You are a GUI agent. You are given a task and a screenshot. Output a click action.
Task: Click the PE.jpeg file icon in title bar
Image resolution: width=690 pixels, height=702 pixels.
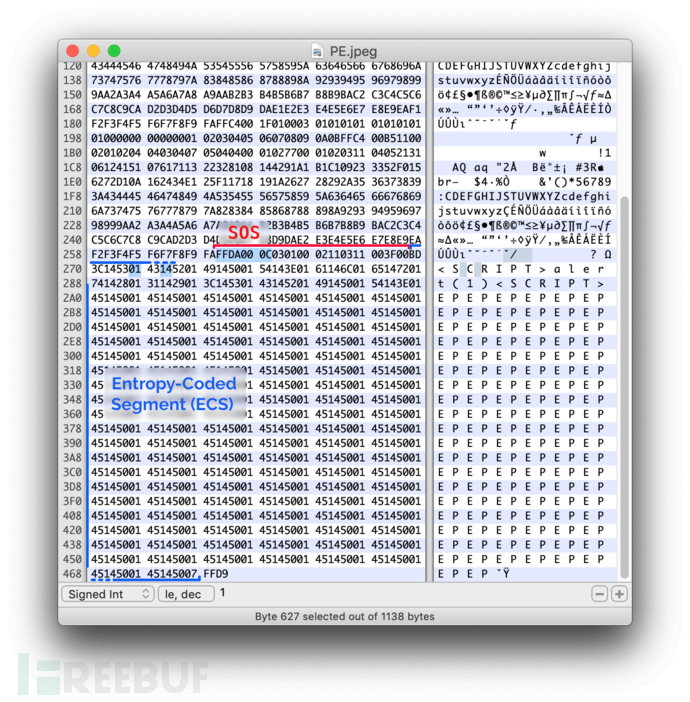(x=317, y=51)
